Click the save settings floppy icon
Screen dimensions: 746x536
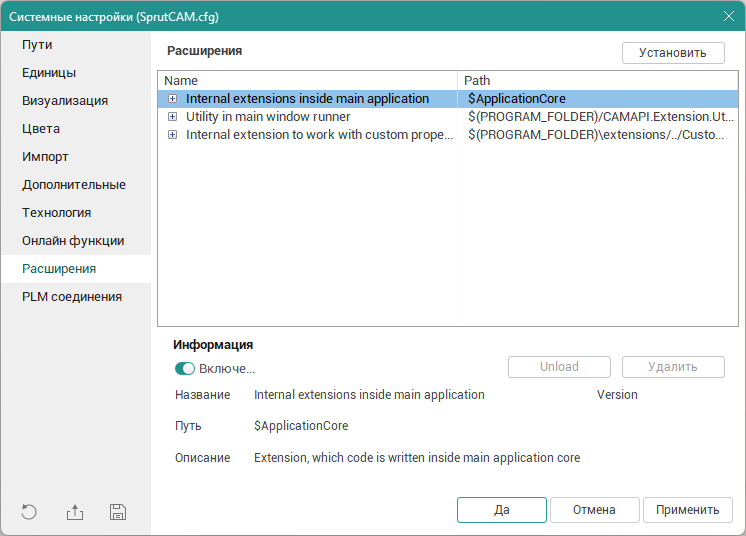pyautogui.click(x=118, y=512)
